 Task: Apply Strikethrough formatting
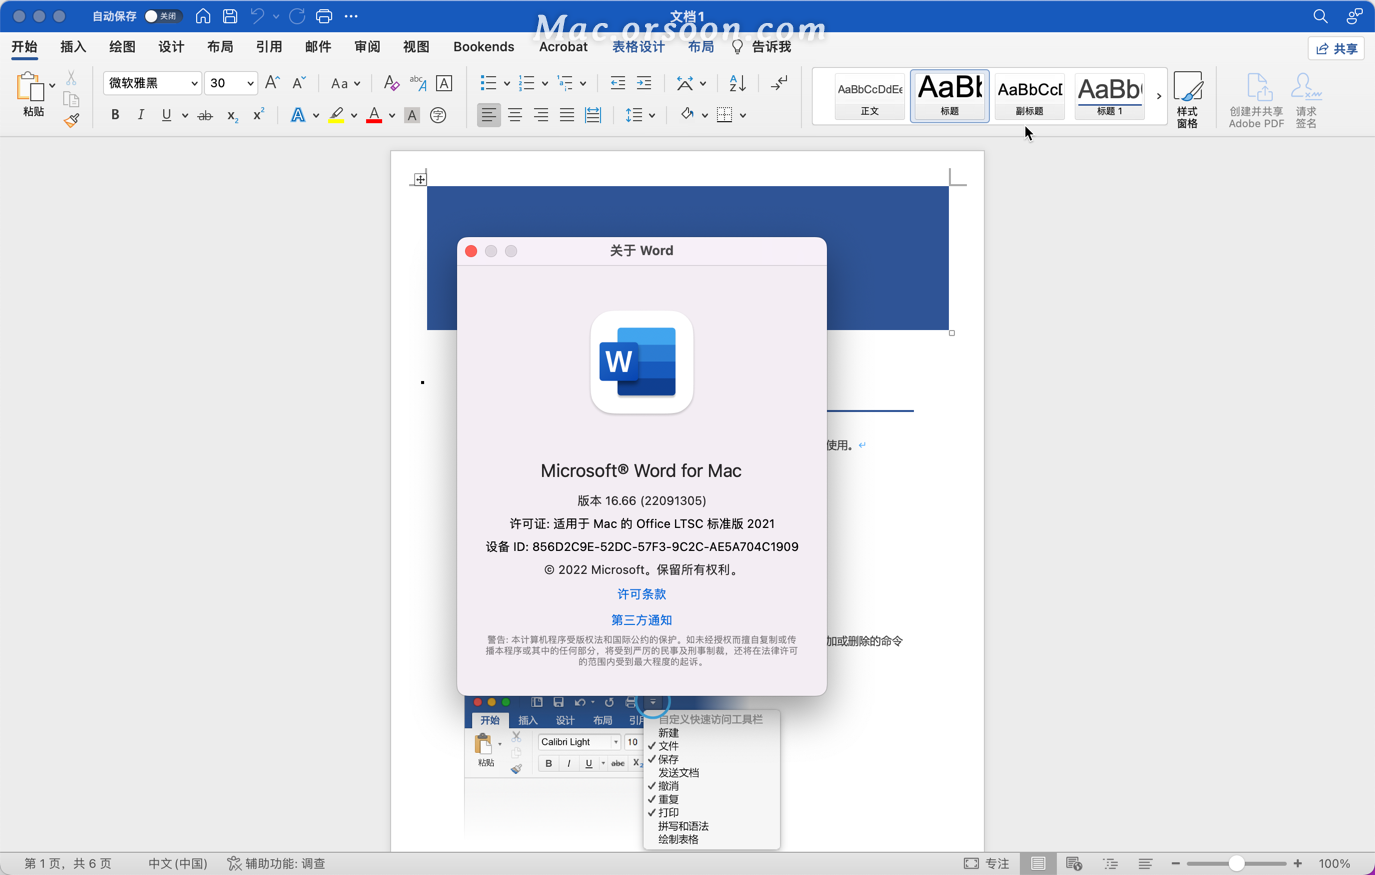(205, 116)
